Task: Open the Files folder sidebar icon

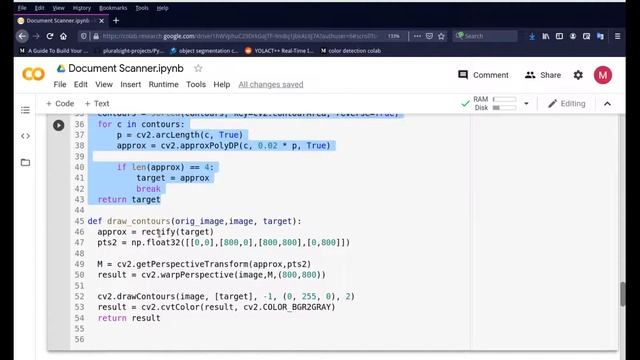Action: coord(25,162)
